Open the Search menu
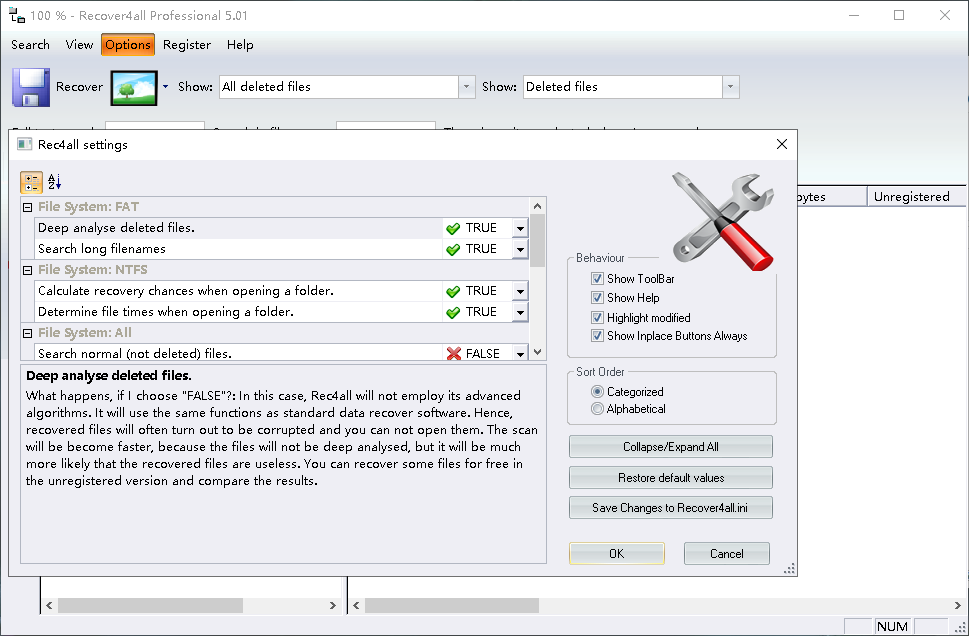This screenshot has width=969, height=636. (x=30, y=45)
